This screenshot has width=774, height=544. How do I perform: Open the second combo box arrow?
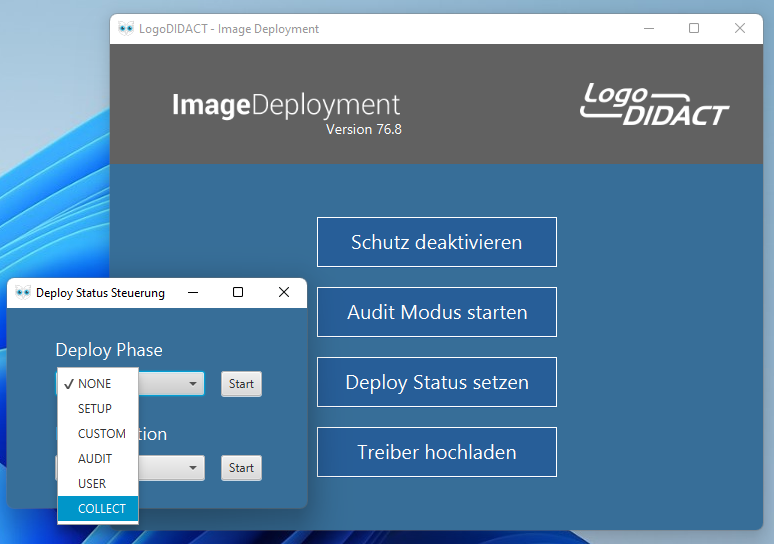[193, 467]
